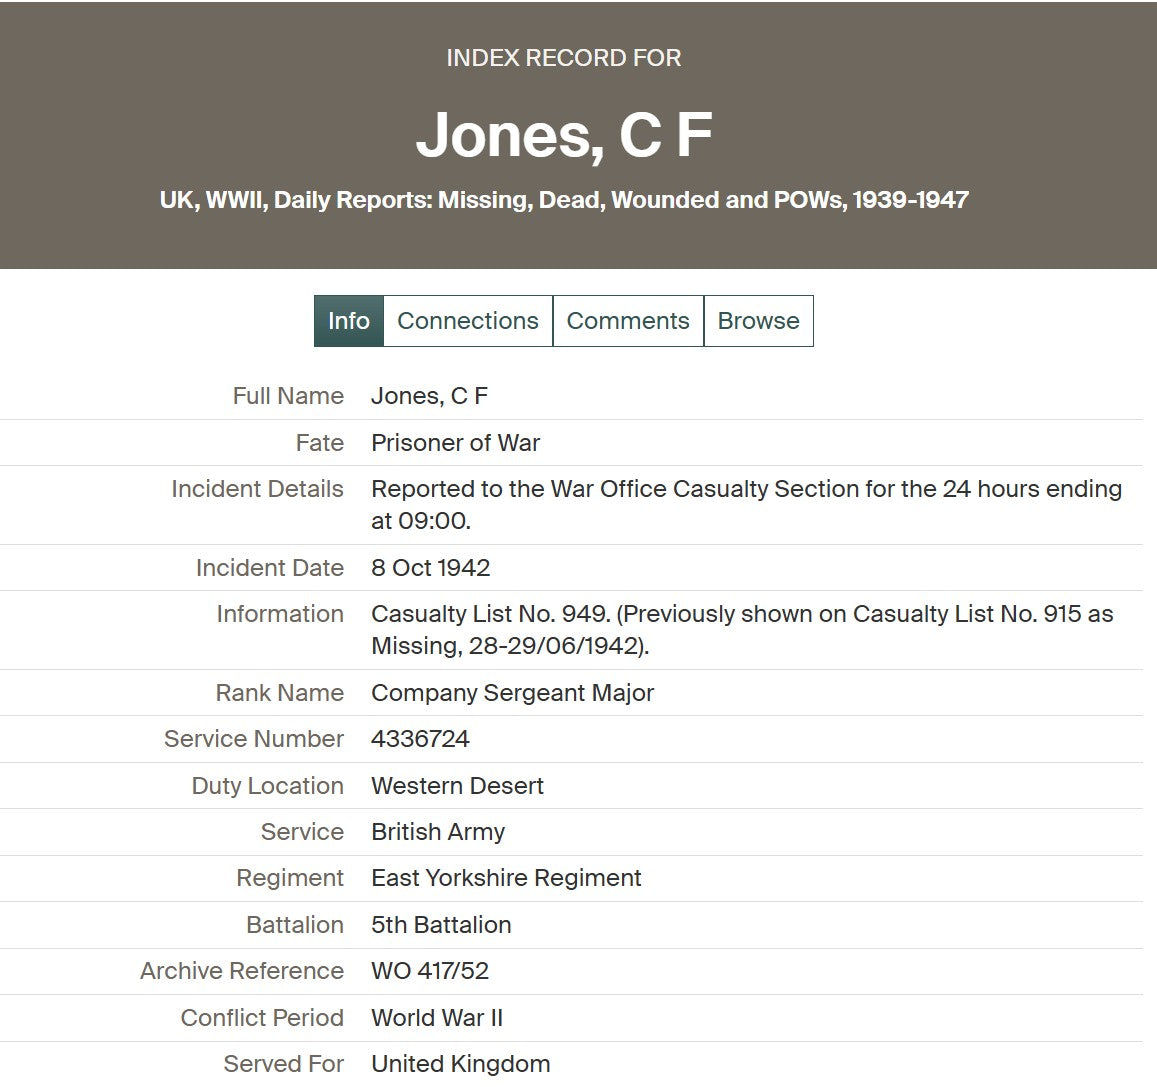Open the Browse tab
This screenshot has width=1157, height=1087.
[758, 321]
